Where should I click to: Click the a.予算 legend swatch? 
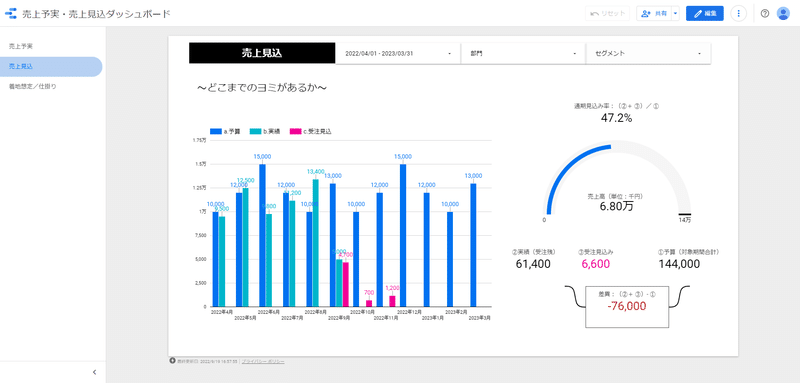pos(216,132)
